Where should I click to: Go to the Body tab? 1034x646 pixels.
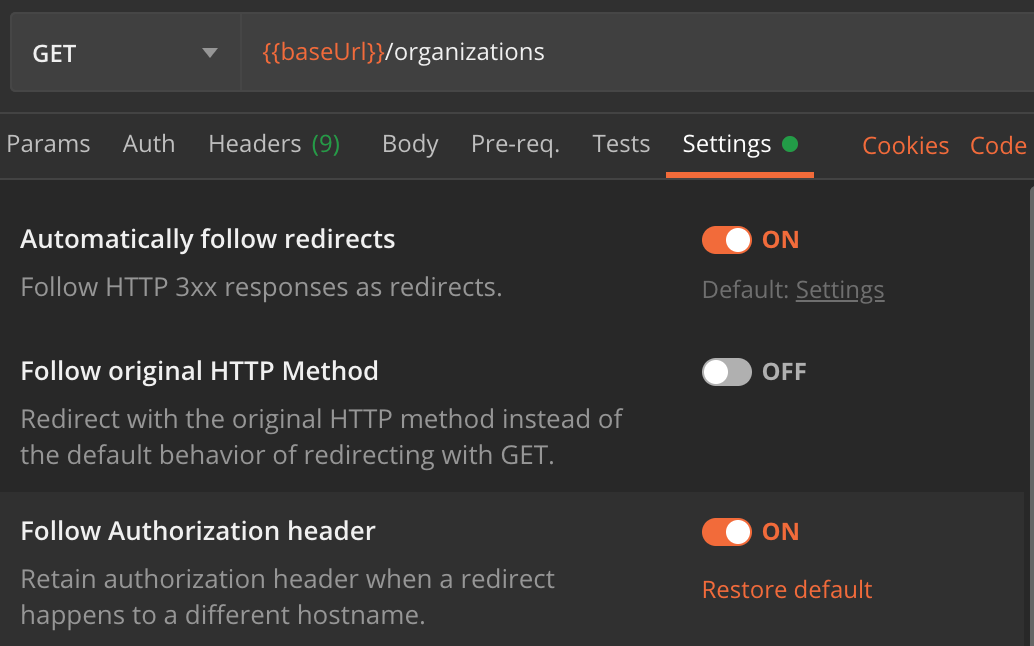tap(410, 145)
